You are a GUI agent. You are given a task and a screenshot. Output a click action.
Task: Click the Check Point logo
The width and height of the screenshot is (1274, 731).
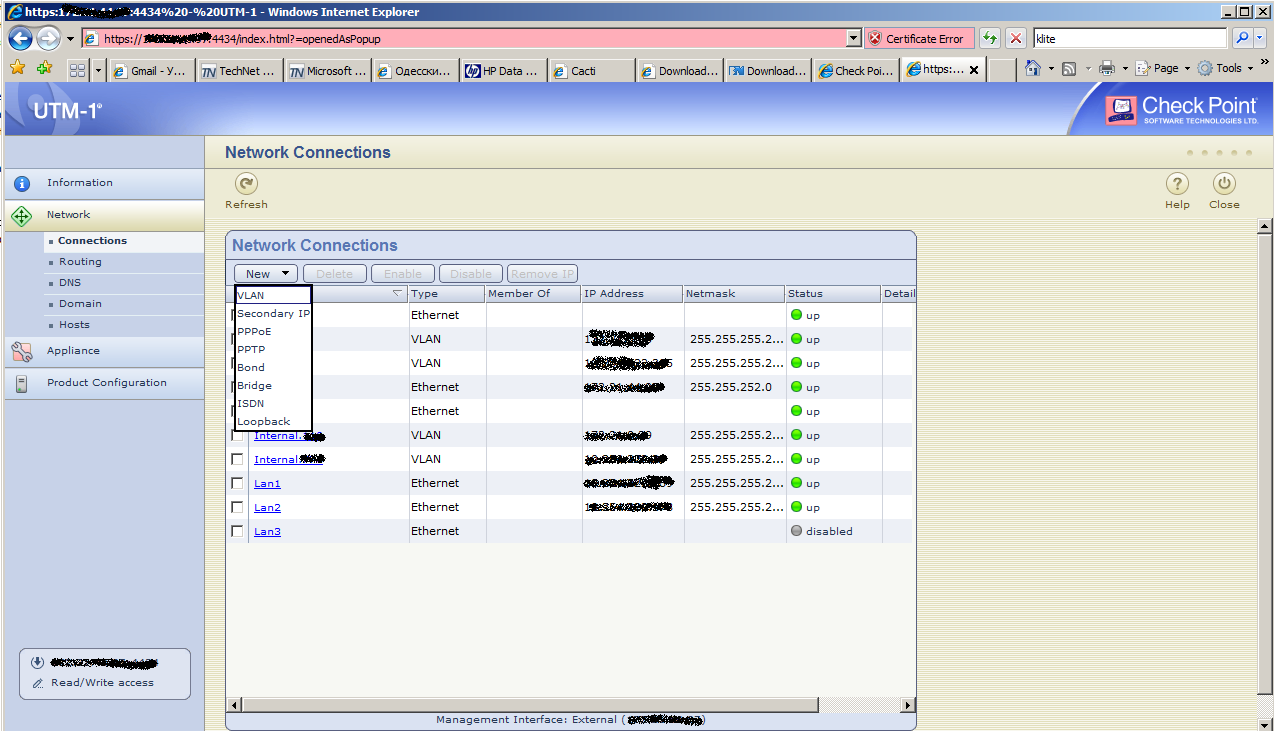point(1182,109)
